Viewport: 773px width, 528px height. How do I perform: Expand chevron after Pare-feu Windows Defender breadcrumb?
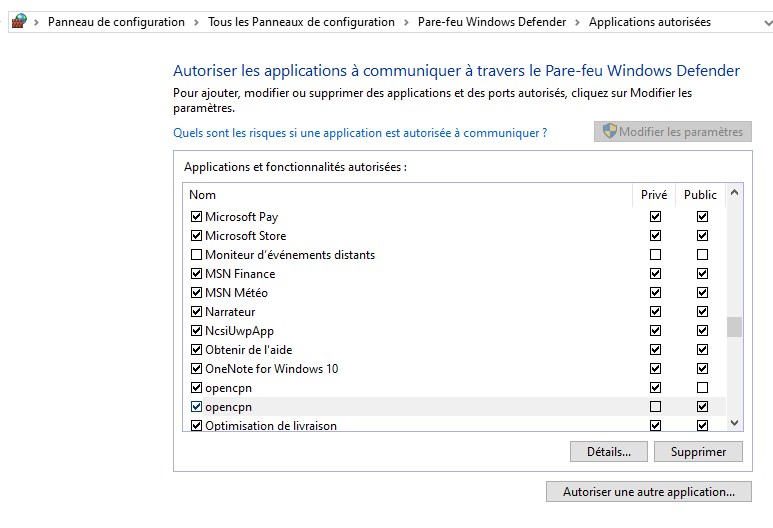tap(577, 22)
